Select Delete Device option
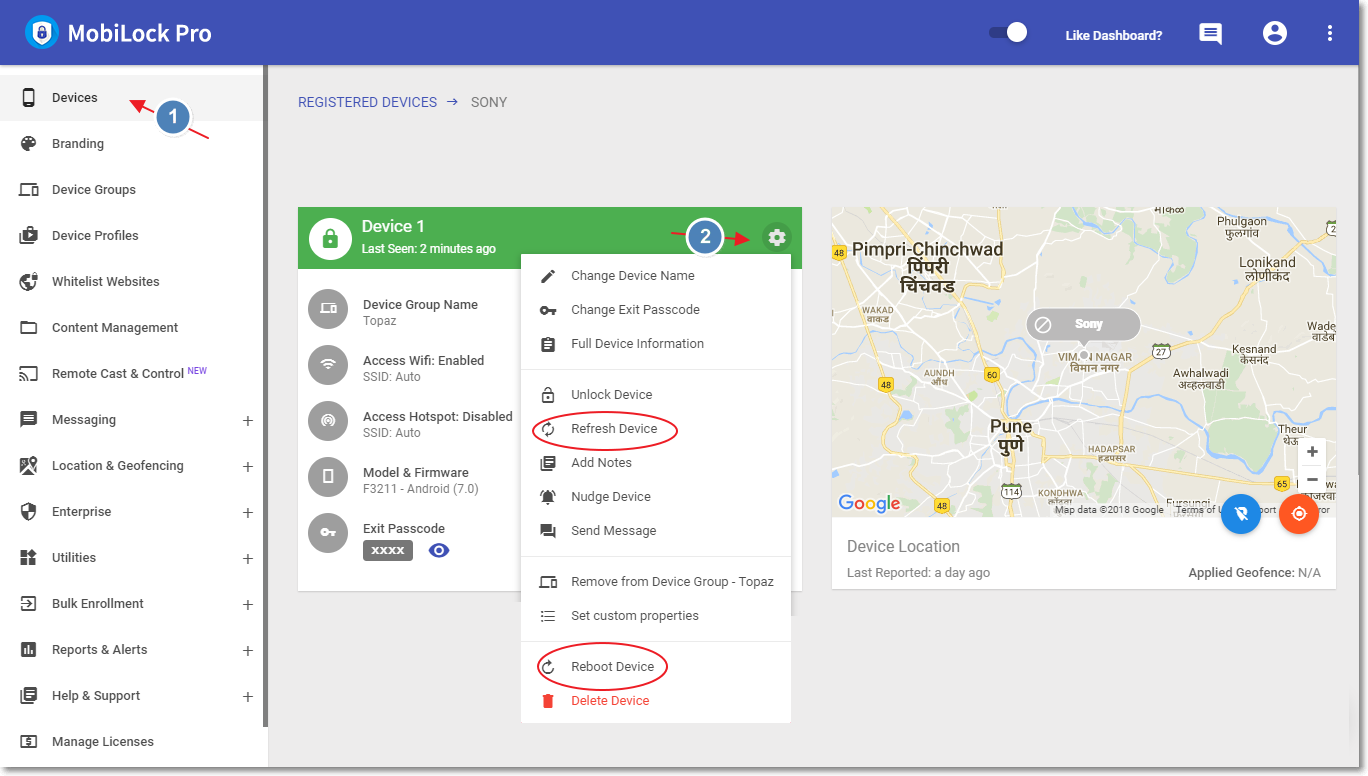Image resolution: width=1368 pixels, height=776 pixels. pos(656,701)
